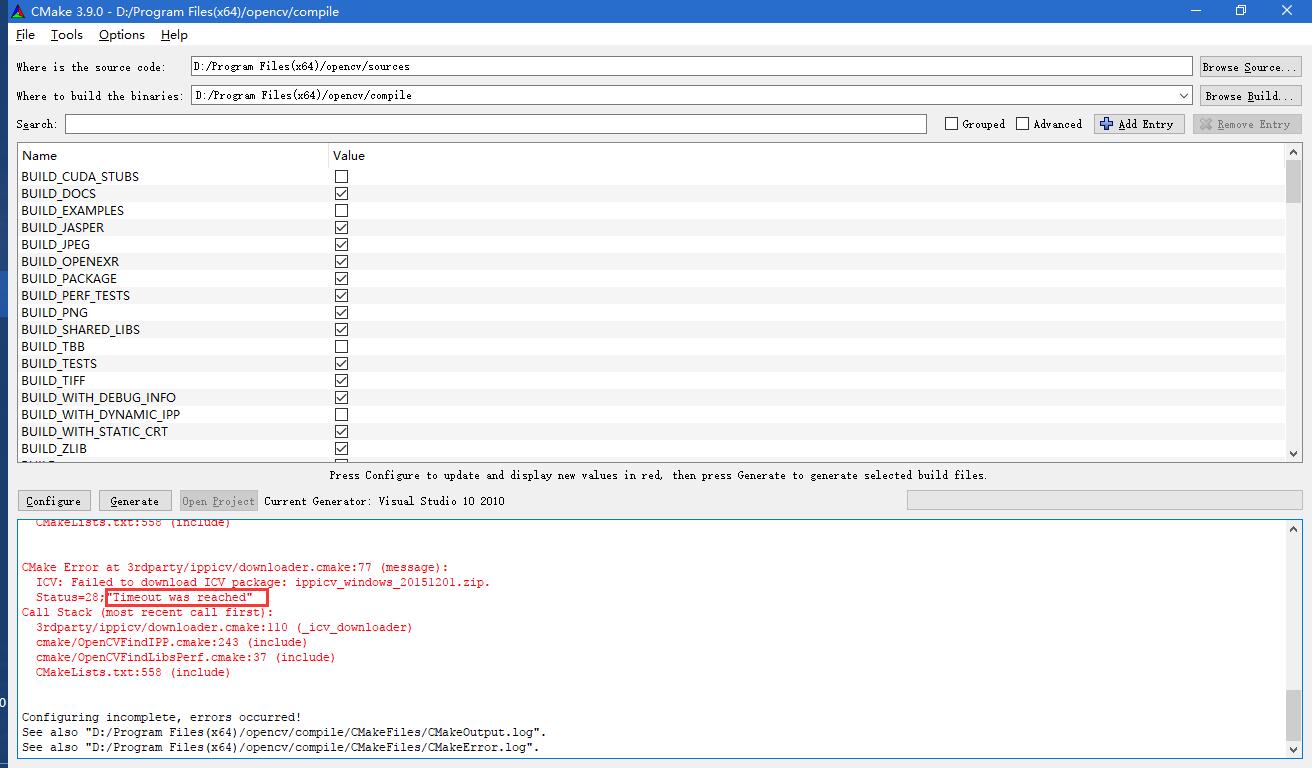
Task: Uncheck BUILD_SHARED_LIBS checkbox
Action: pyautogui.click(x=341, y=329)
